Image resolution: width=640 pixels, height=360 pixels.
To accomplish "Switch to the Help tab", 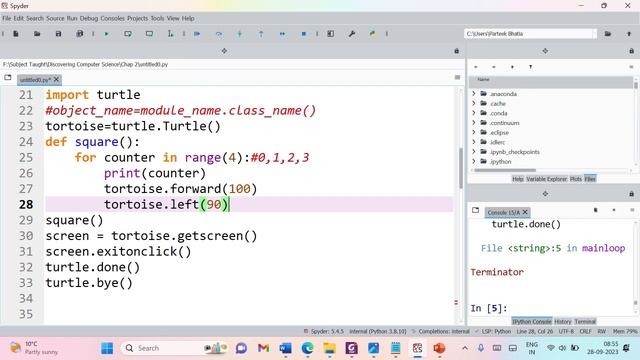I will pos(518,179).
